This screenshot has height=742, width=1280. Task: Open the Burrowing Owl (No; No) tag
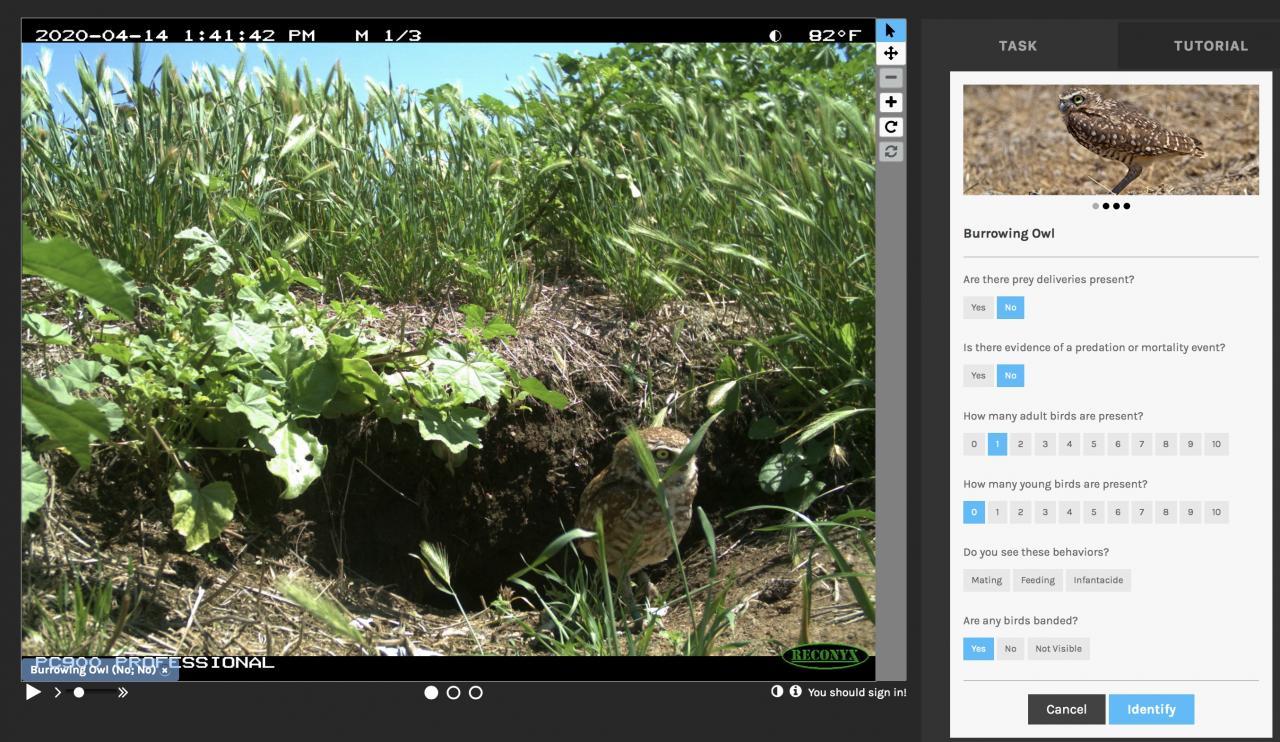(x=92, y=671)
